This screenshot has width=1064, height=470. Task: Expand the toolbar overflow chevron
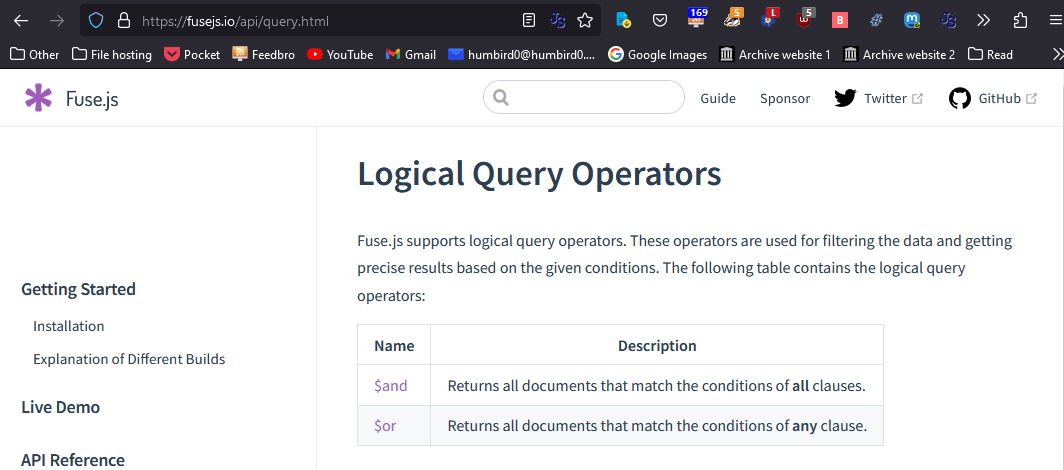point(983,20)
